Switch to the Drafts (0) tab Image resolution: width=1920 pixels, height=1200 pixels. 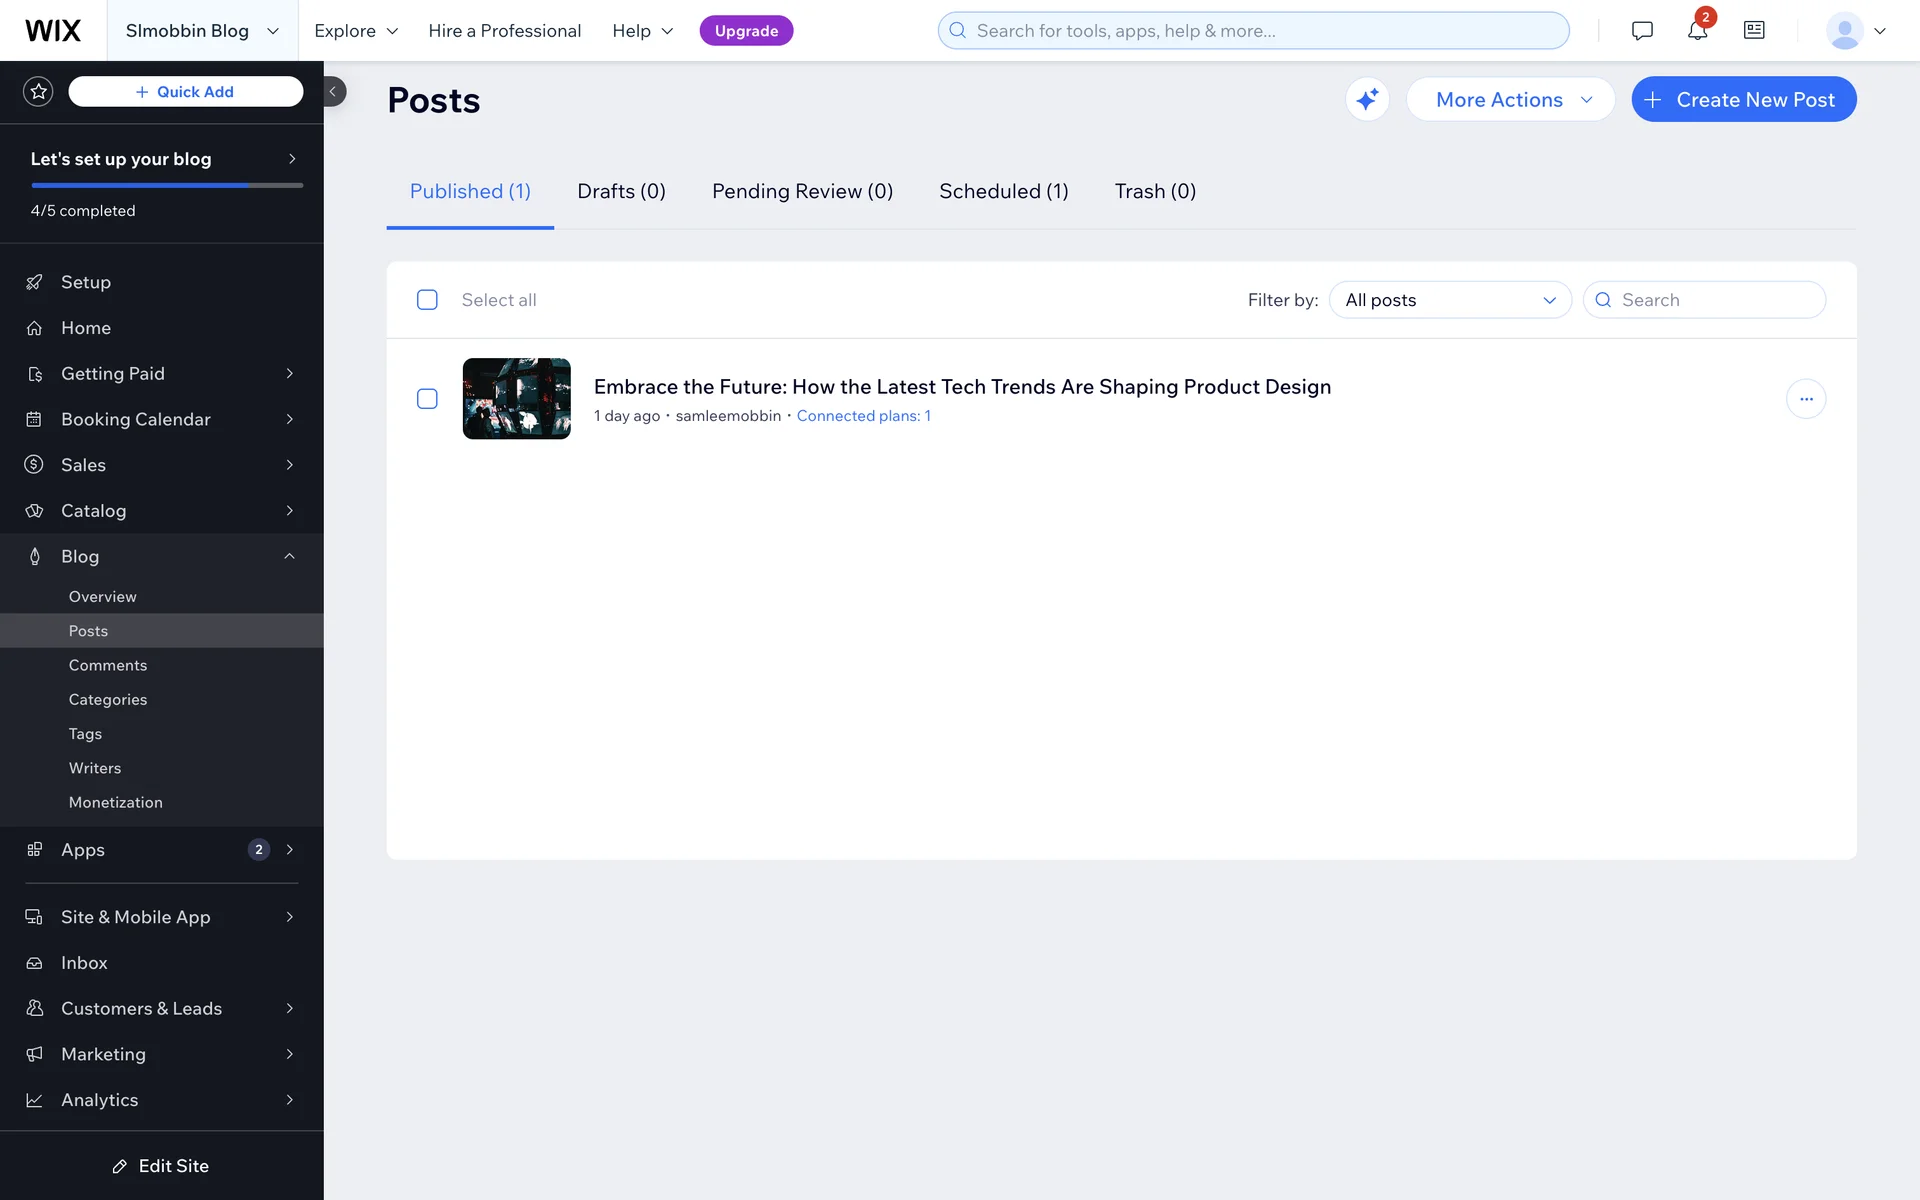621,191
